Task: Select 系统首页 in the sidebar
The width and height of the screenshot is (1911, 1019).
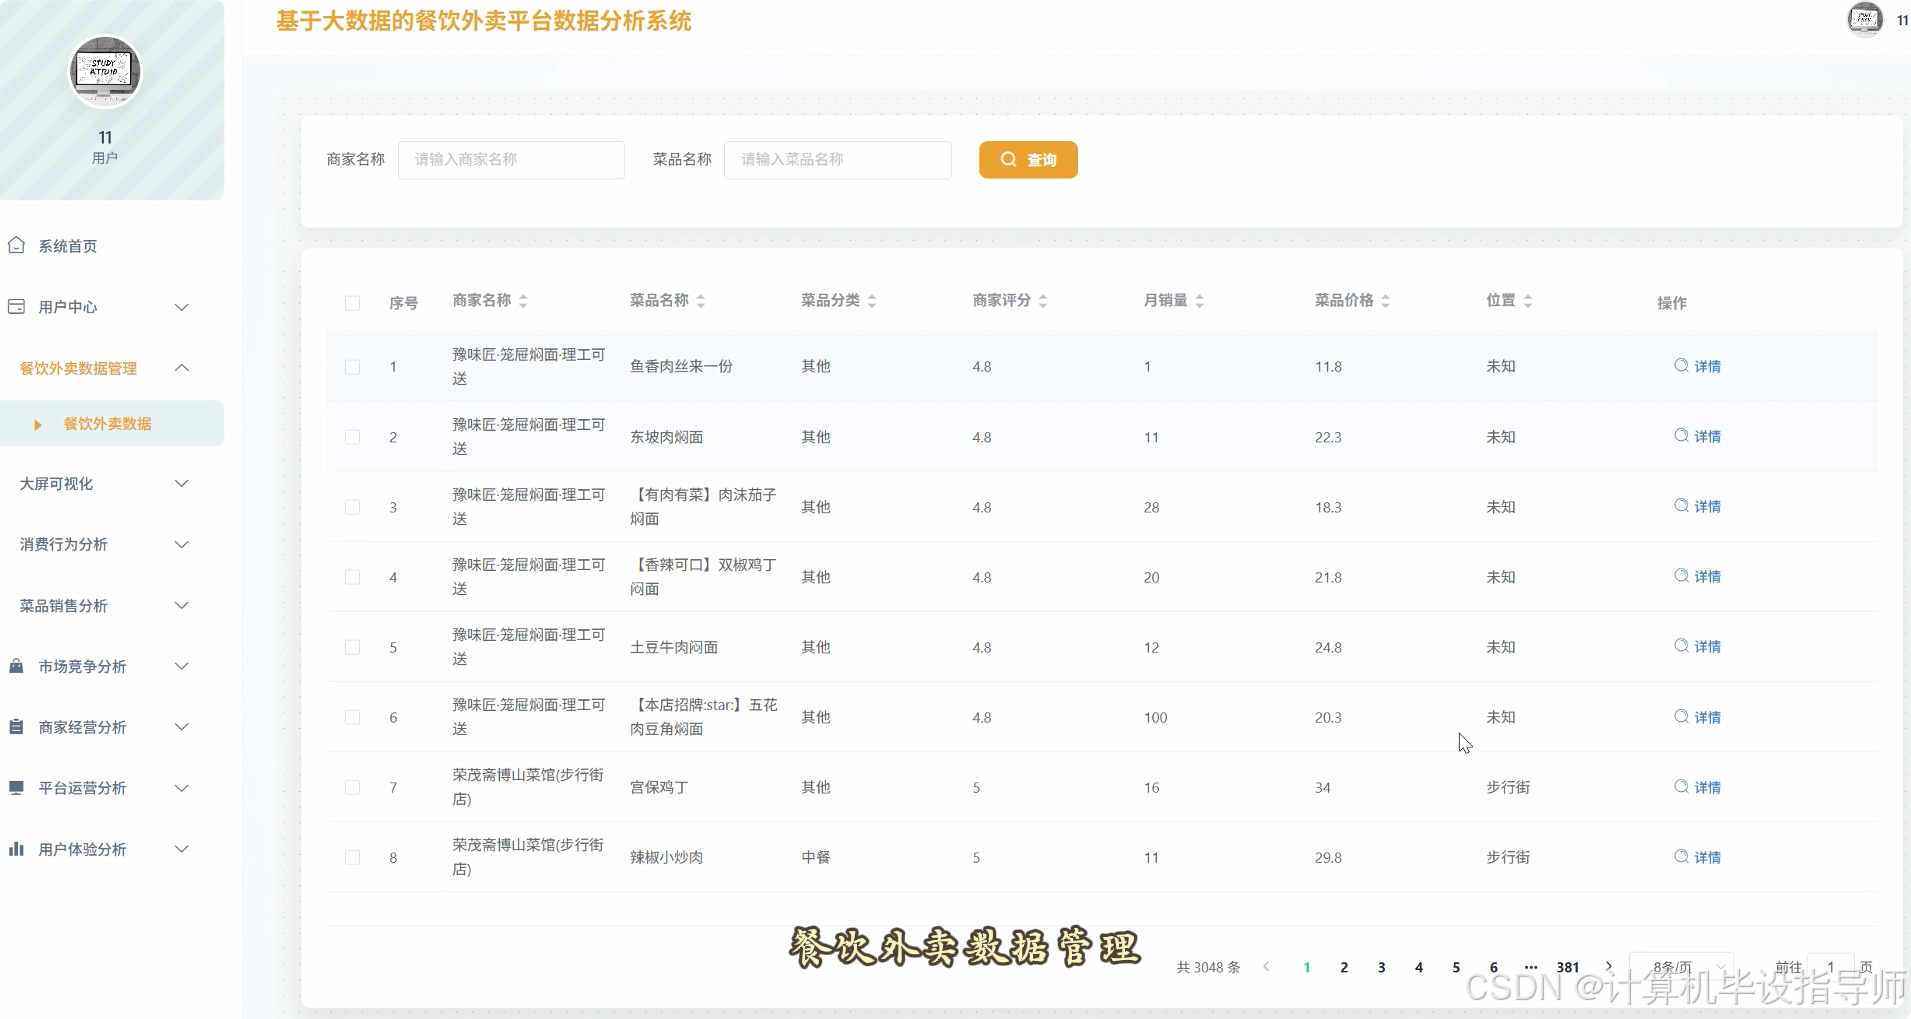Action: 67,245
